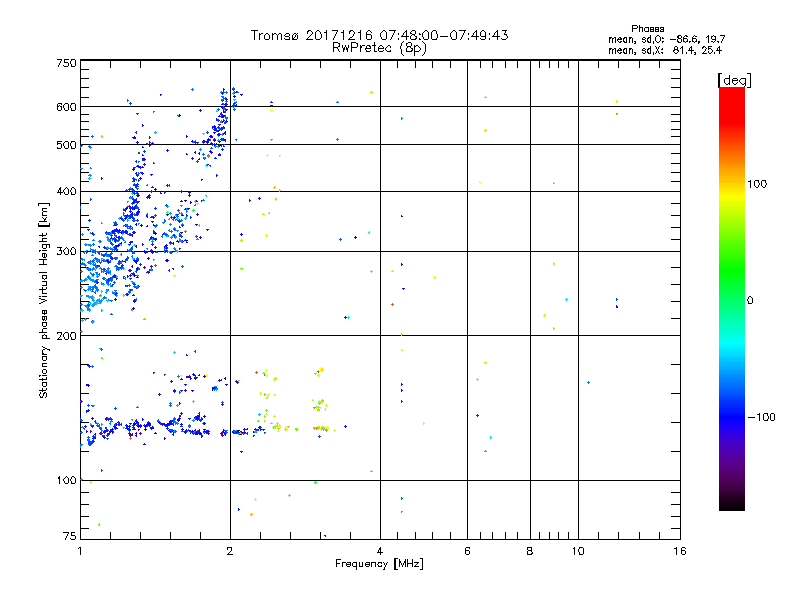Click the "Frequency [MHz]" axis title
This screenshot has width=800, height=600.
click(x=379, y=564)
